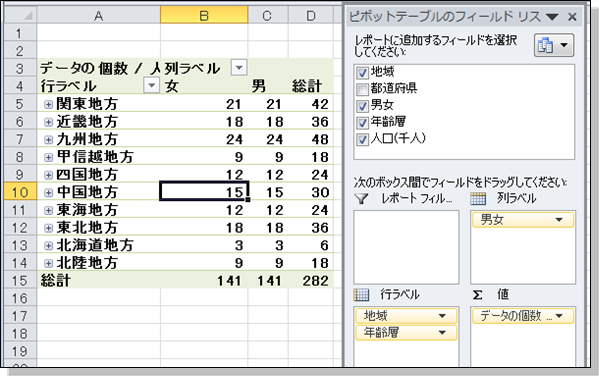Expand the 九州地方 row group
The width and height of the screenshot is (599, 376).
48,139
